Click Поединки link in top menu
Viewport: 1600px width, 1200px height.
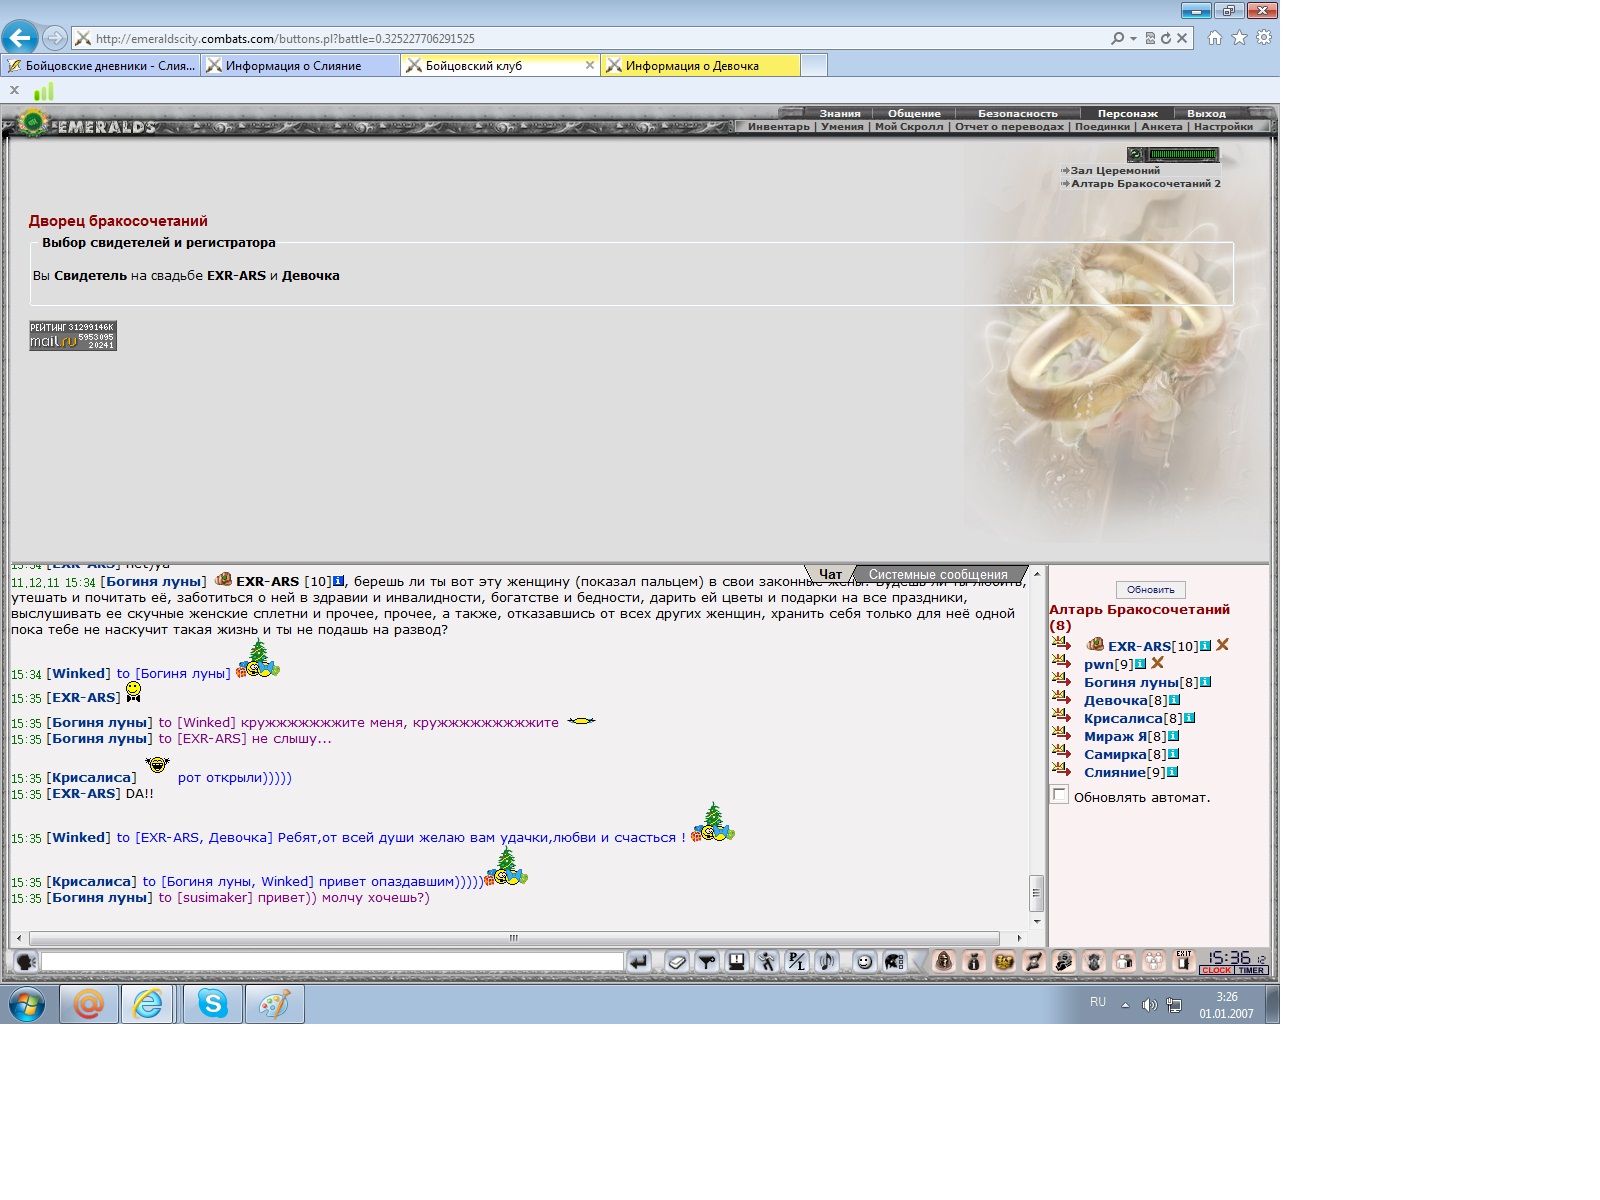(1103, 127)
